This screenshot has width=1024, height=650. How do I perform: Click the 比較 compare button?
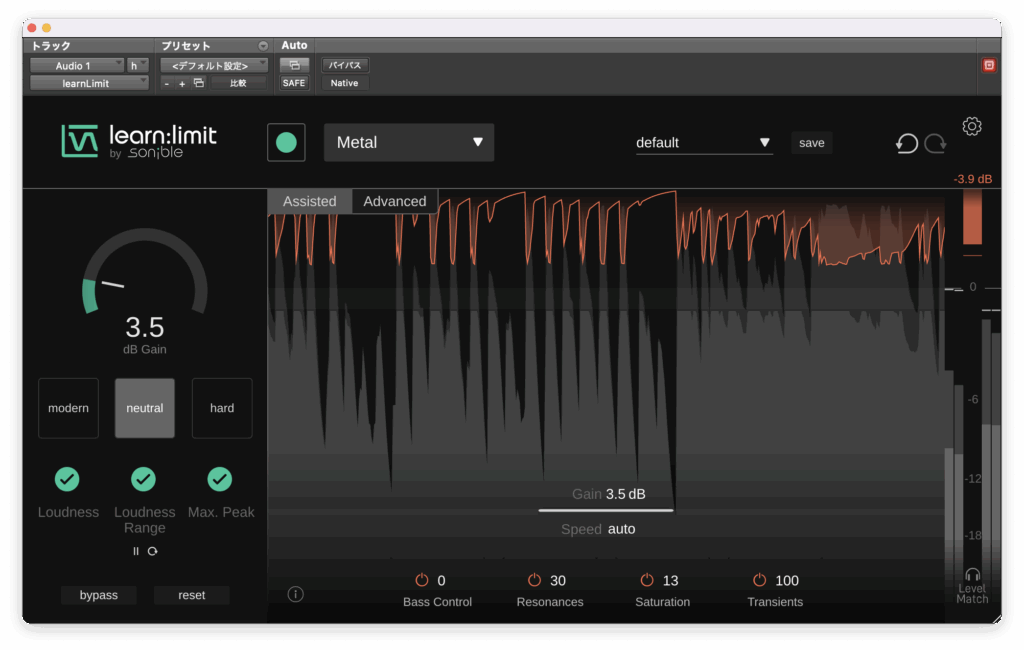point(238,83)
